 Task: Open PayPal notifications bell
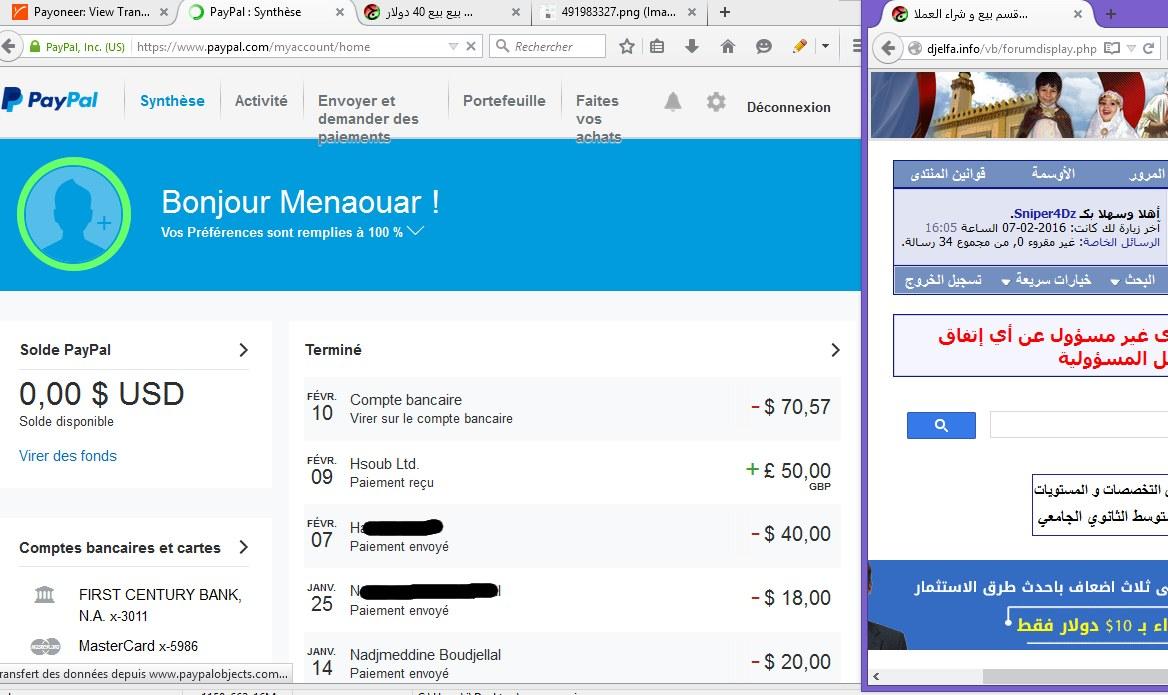coord(673,101)
